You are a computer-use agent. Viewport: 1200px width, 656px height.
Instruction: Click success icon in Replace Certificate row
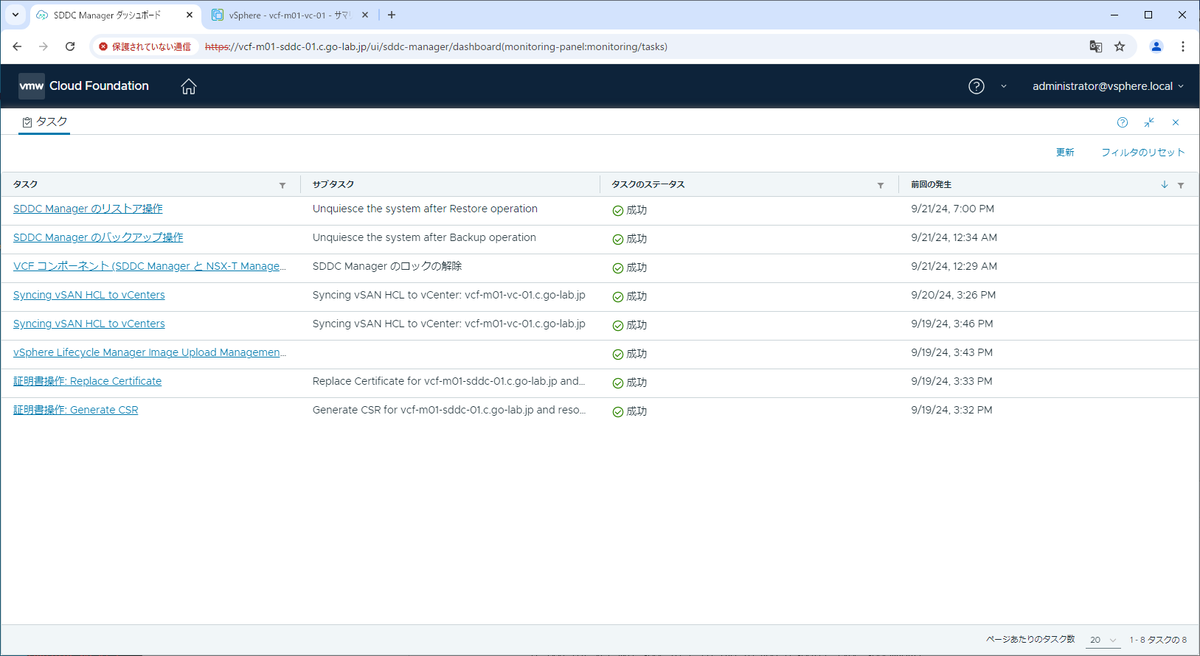click(x=618, y=383)
